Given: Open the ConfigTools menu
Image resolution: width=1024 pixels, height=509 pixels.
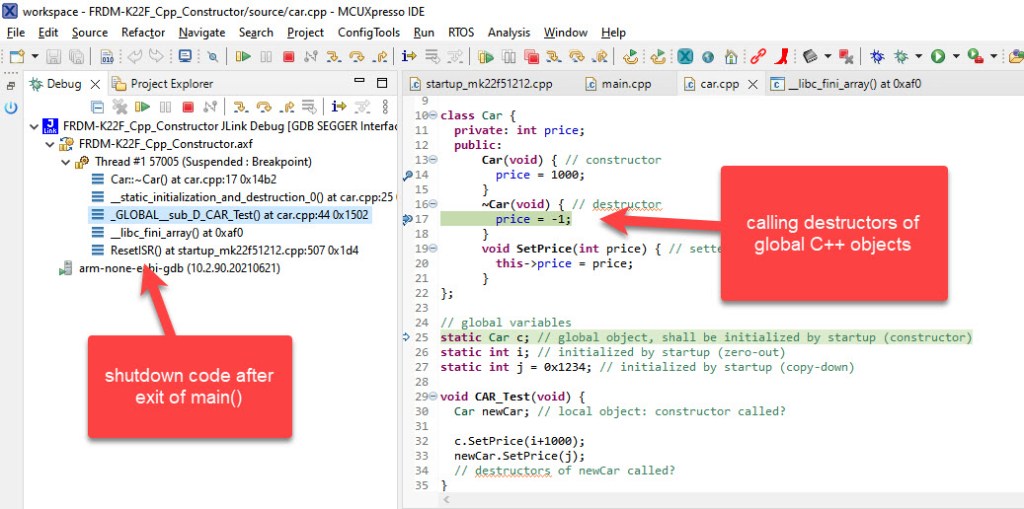Looking at the screenshot, I should point(368,32).
